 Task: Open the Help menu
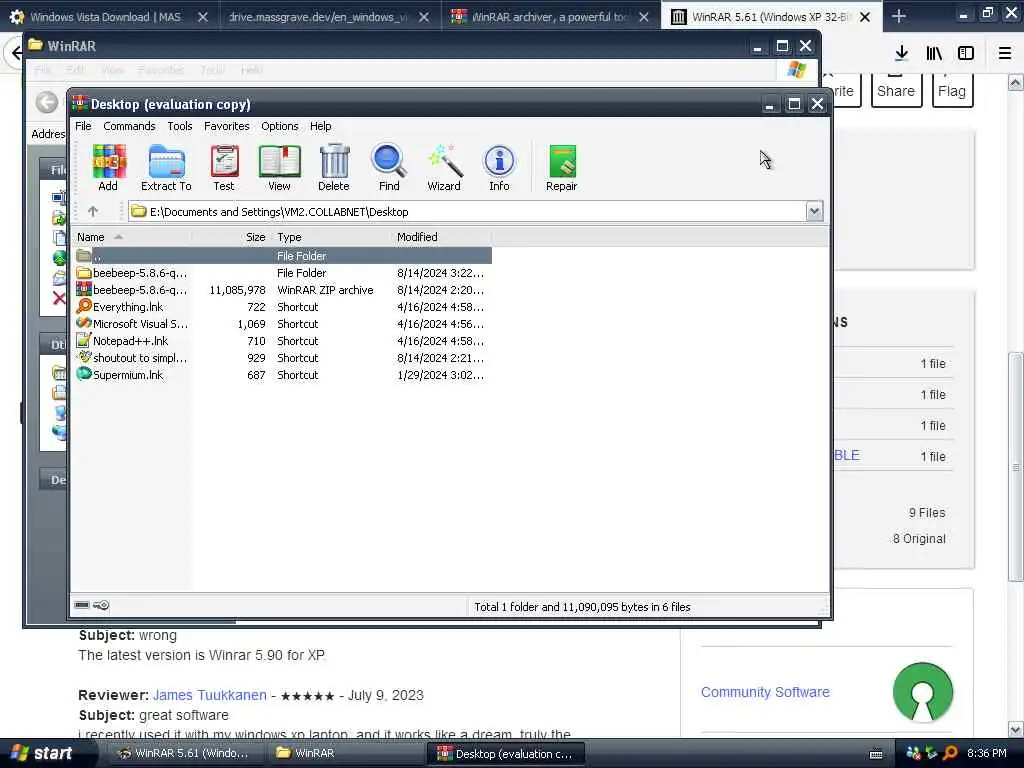(x=320, y=126)
